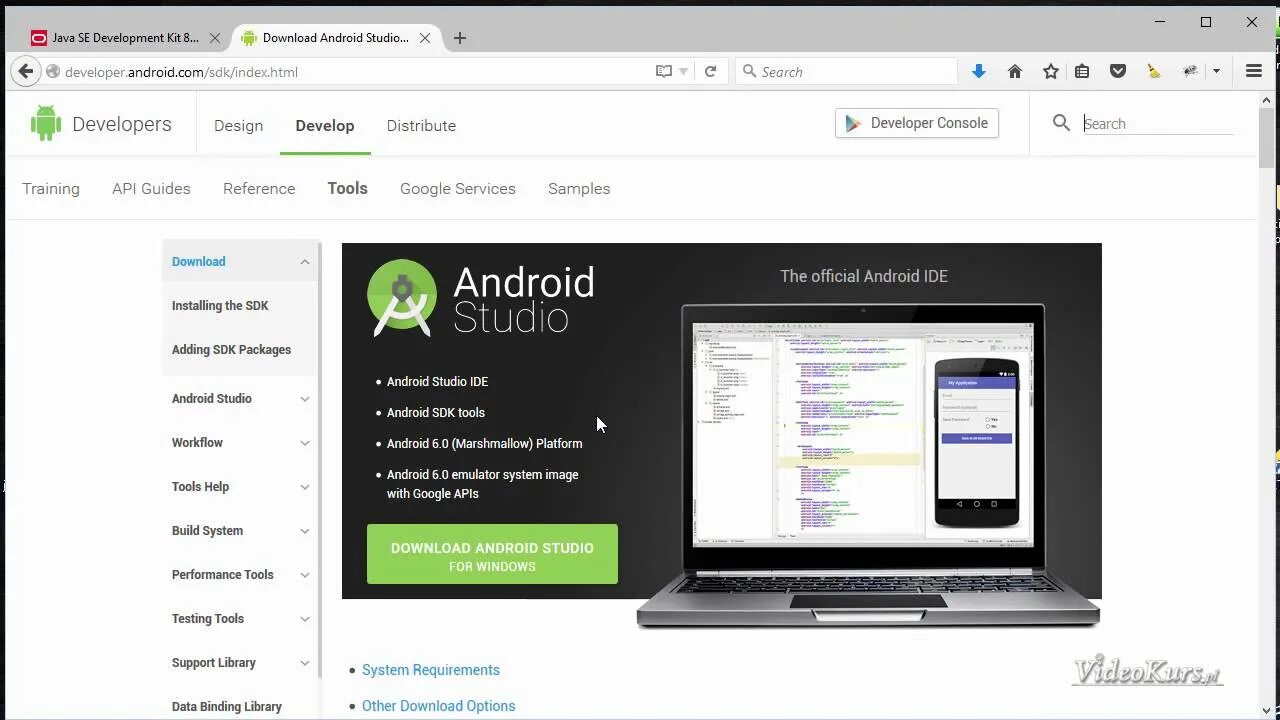Open the Firefox hamburger menu
This screenshot has width=1280, height=720.
pos(1254,72)
